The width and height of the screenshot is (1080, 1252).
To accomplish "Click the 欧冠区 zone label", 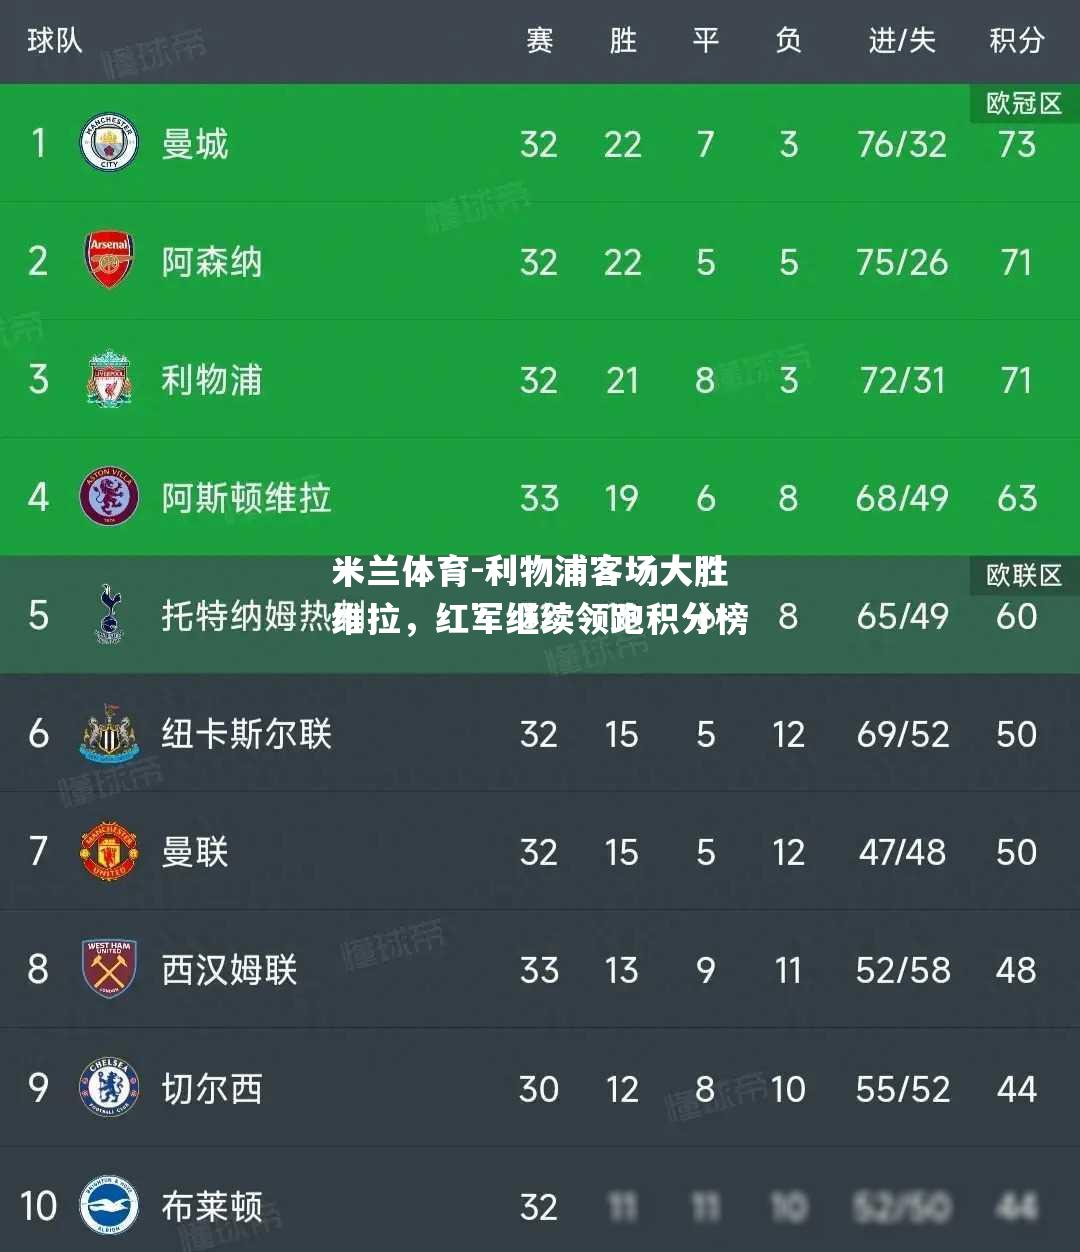I will point(1024,103).
